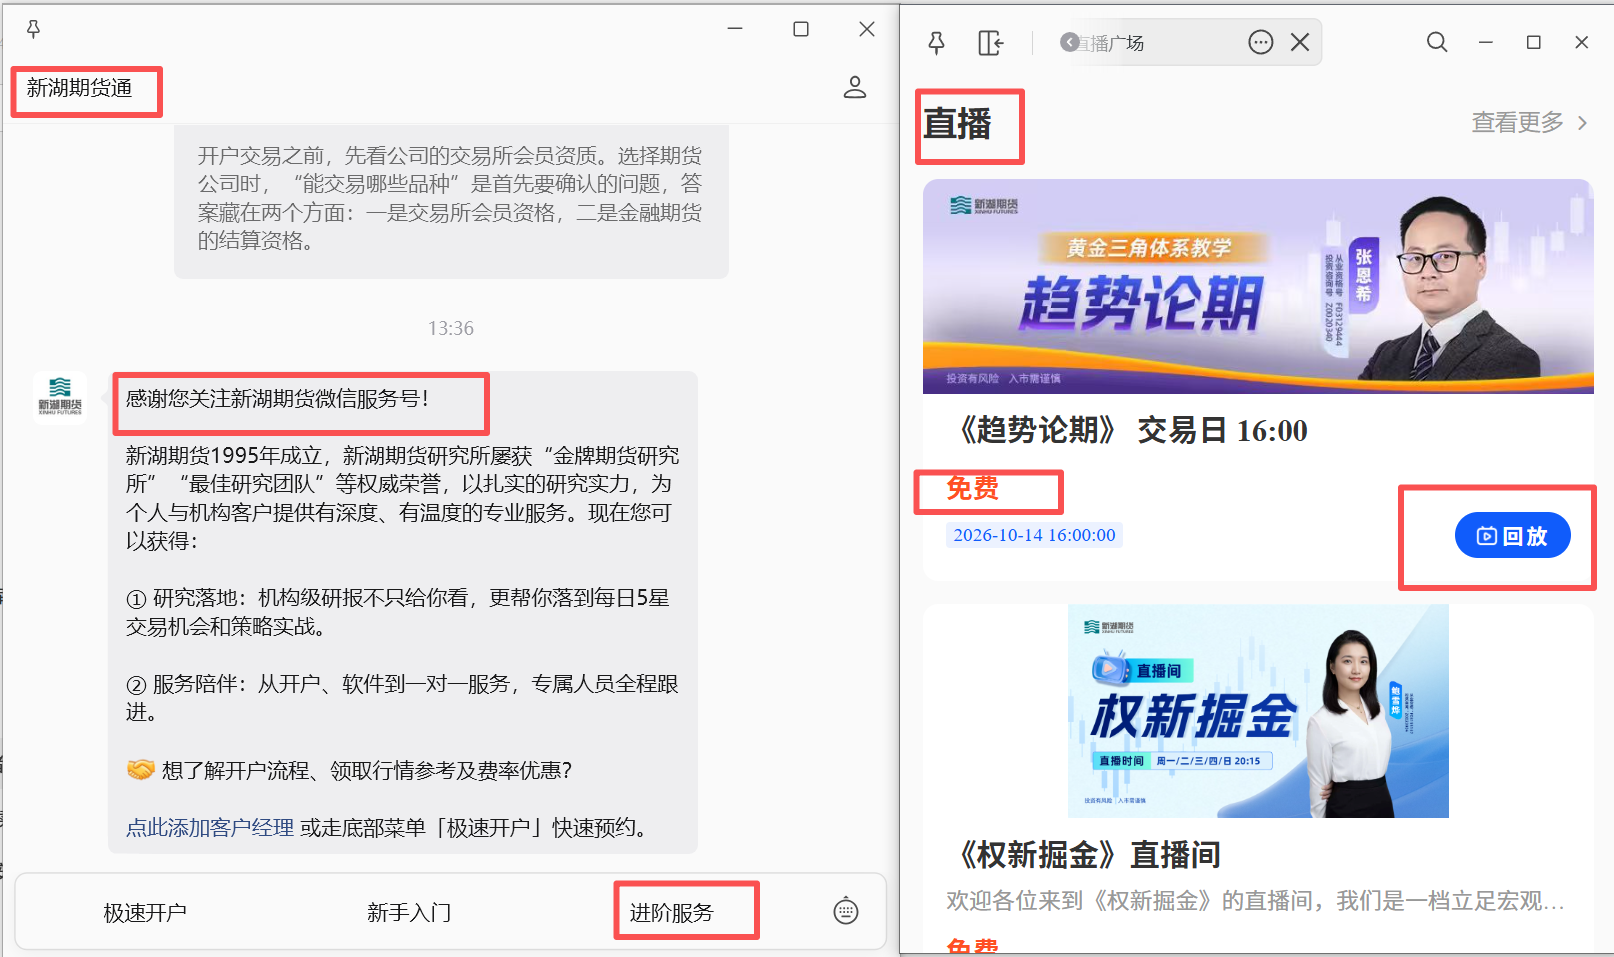Open the 新手入门 bottom menu
1614x957 pixels.
tap(409, 912)
